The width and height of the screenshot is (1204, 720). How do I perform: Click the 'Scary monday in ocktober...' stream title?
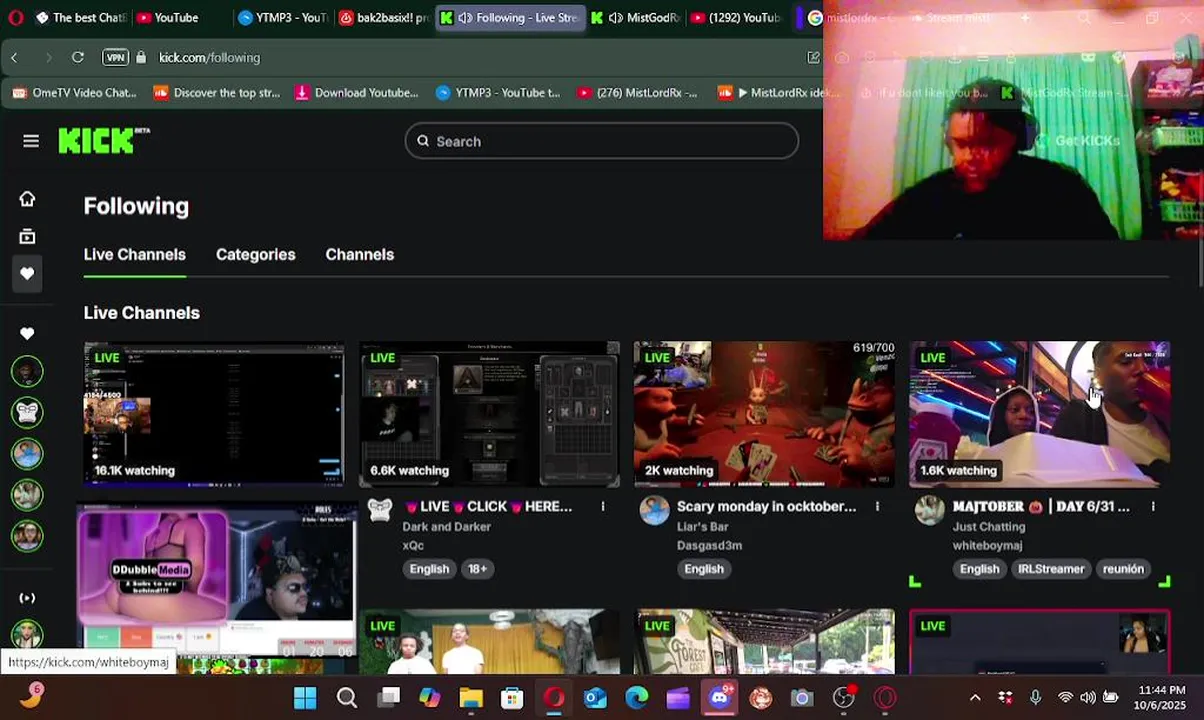coord(766,507)
